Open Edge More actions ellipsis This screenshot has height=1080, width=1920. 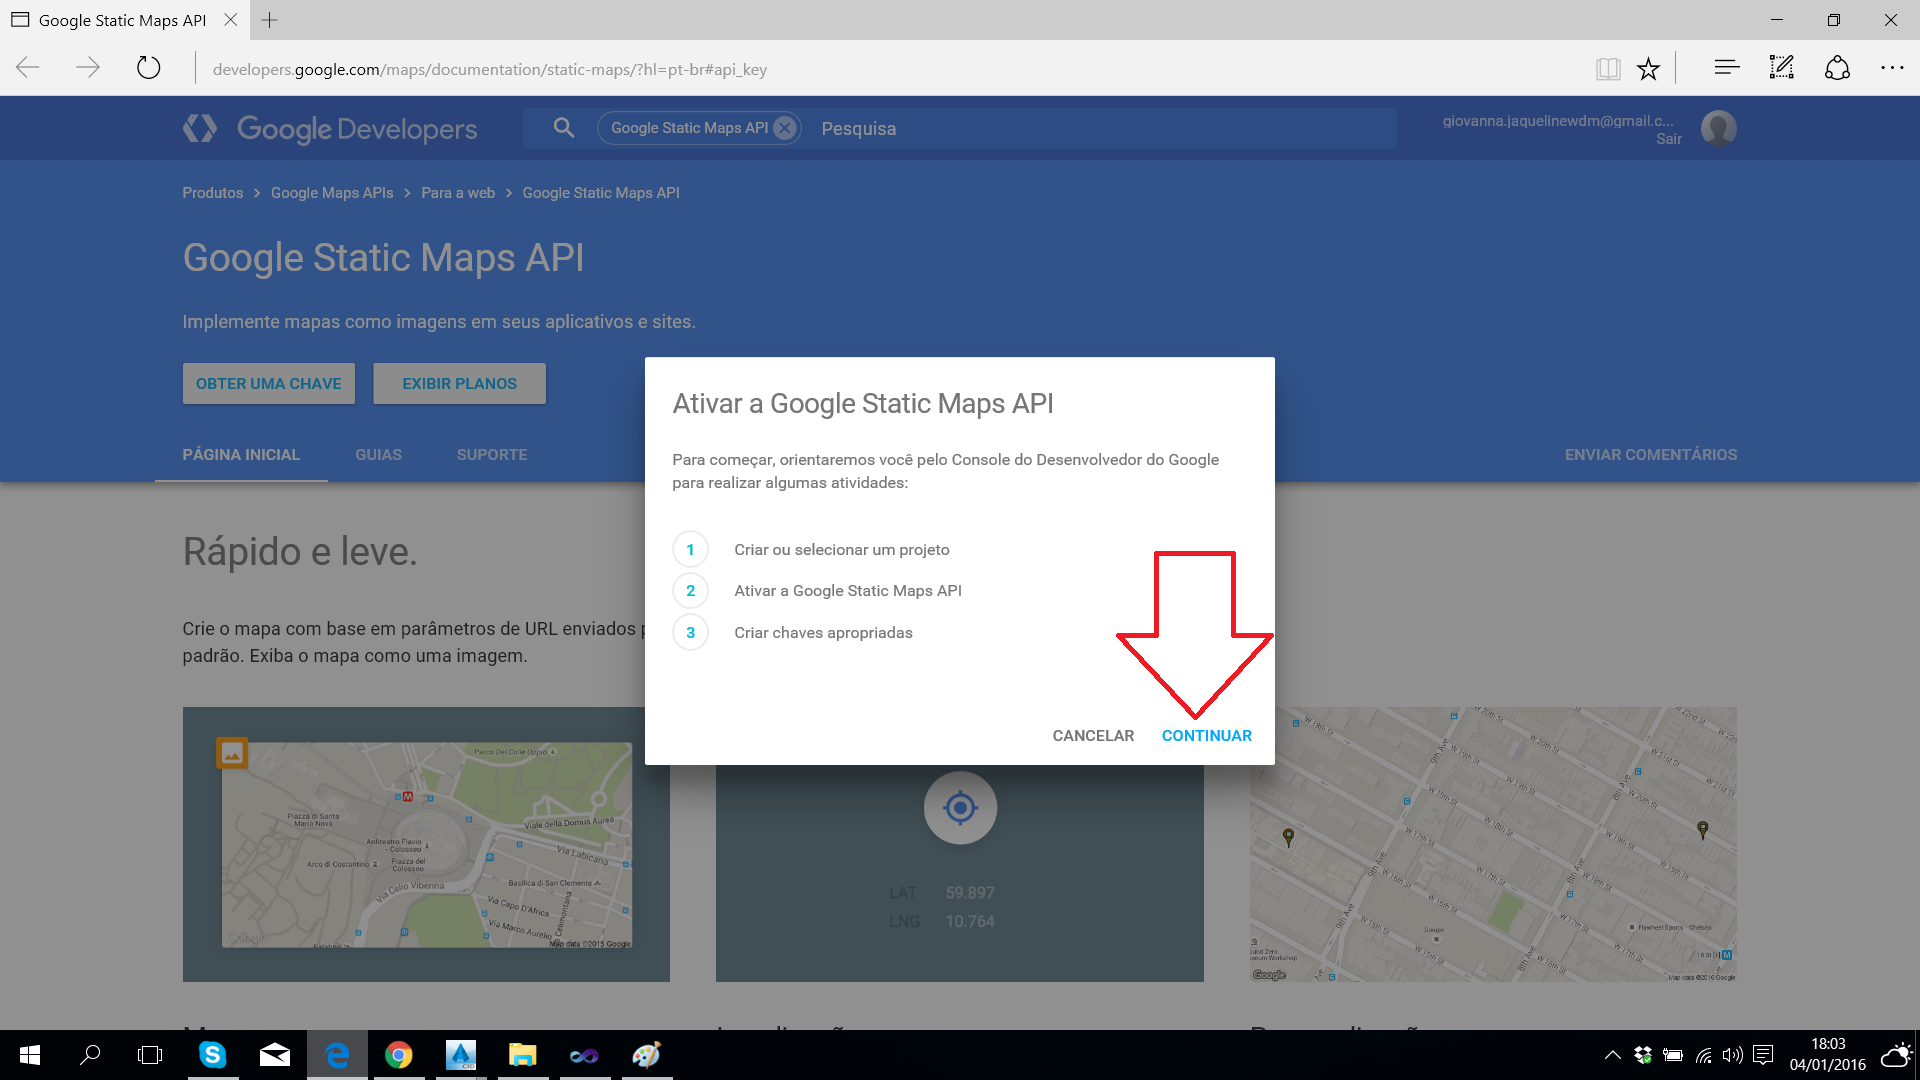1892,68
